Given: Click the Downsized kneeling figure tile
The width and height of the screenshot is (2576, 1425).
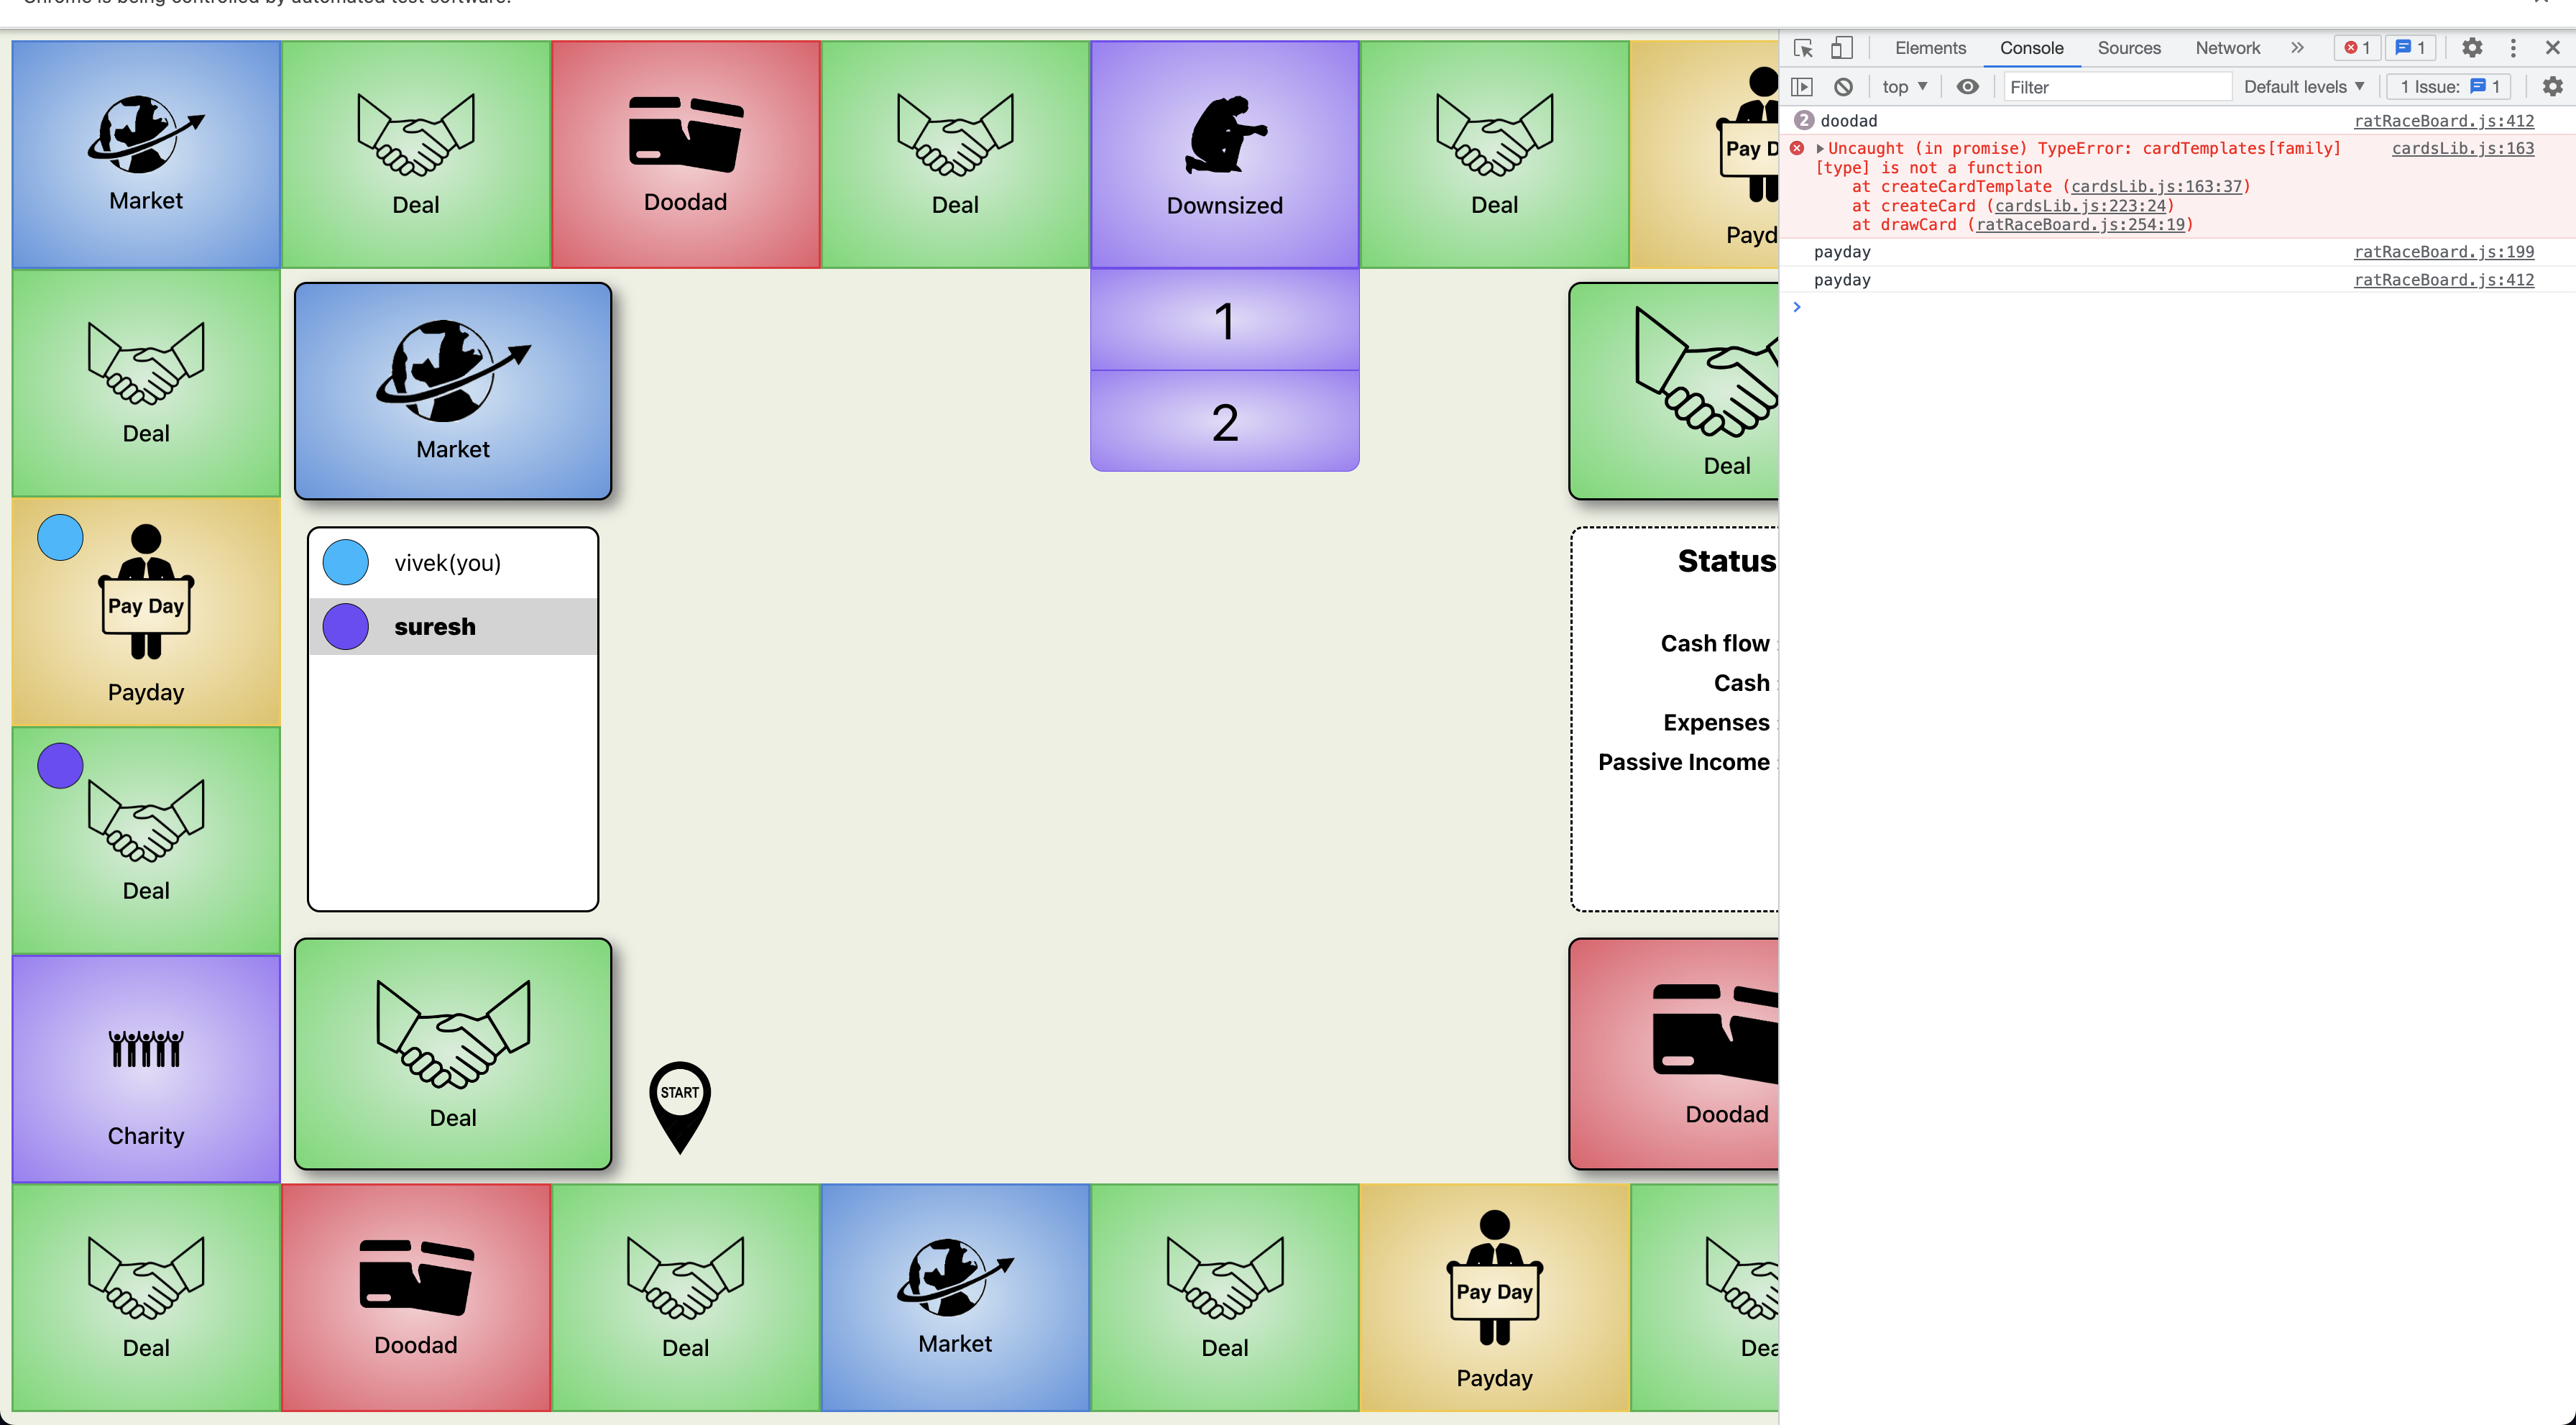Looking at the screenshot, I should pyautogui.click(x=1224, y=154).
